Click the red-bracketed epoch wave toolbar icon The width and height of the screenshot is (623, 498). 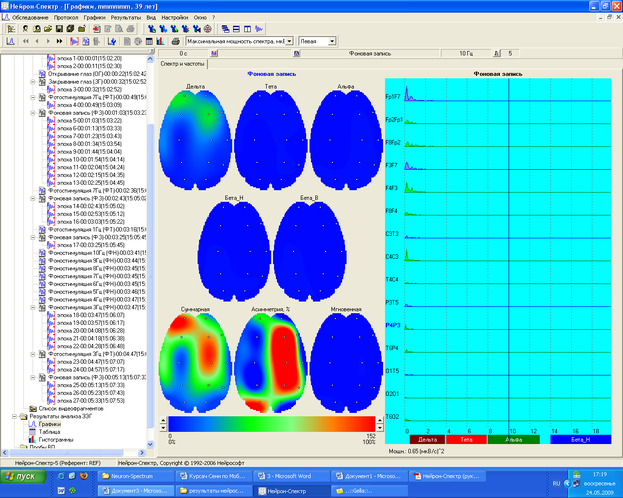click(74, 41)
